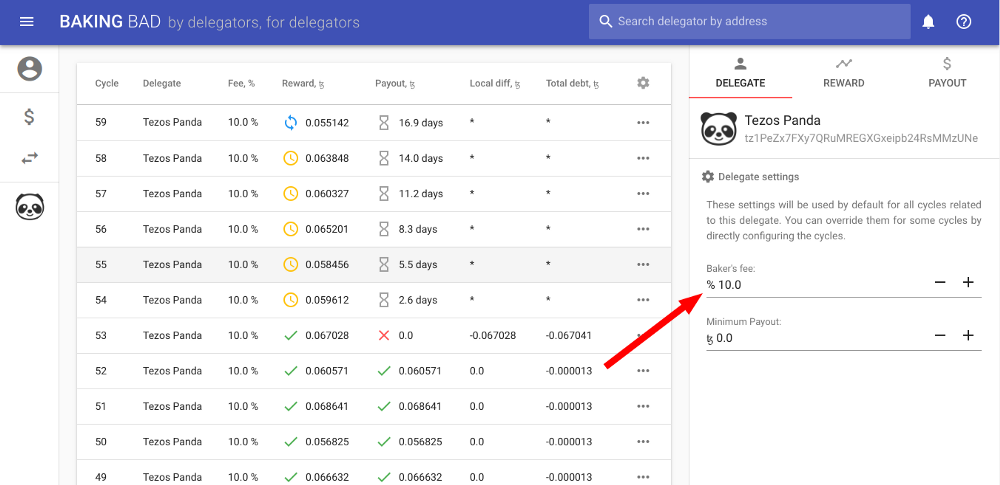The image size is (1000, 485).
Task: Click the Tezos Panda avatar in details panel
Action: [719, 129]
